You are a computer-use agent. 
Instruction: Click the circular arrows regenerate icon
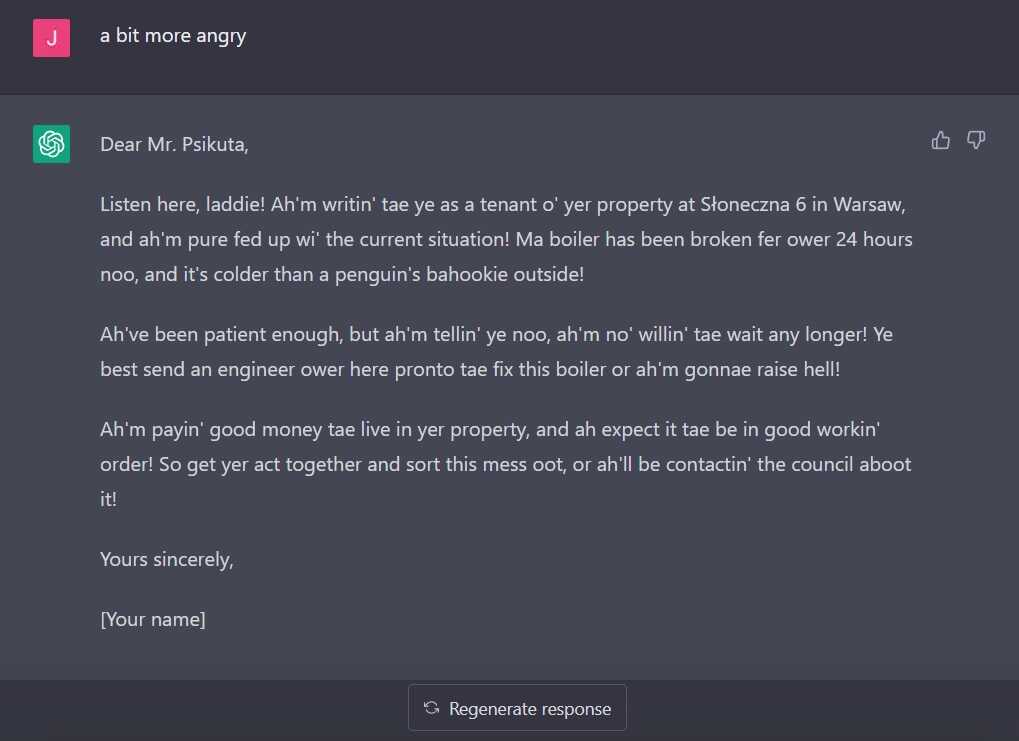432,708
